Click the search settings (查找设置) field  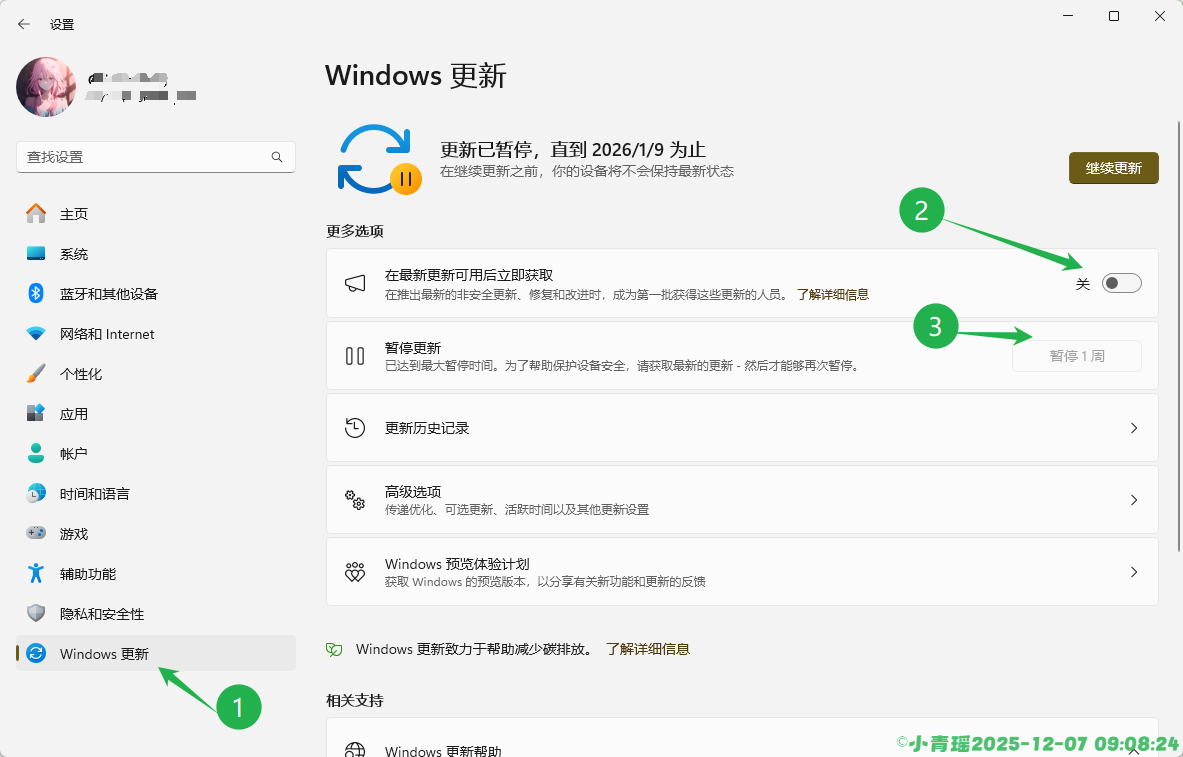(145, 157)
